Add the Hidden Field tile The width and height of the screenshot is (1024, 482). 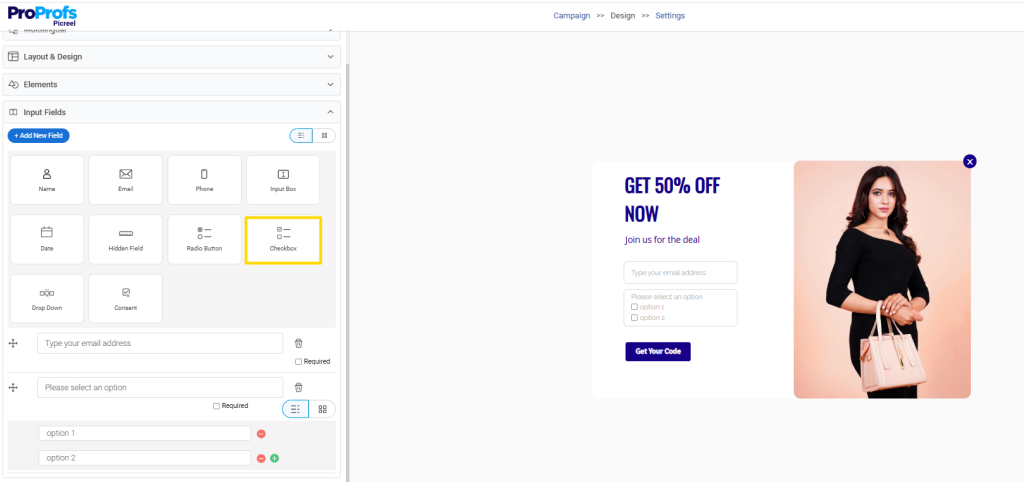click(125, 240)
